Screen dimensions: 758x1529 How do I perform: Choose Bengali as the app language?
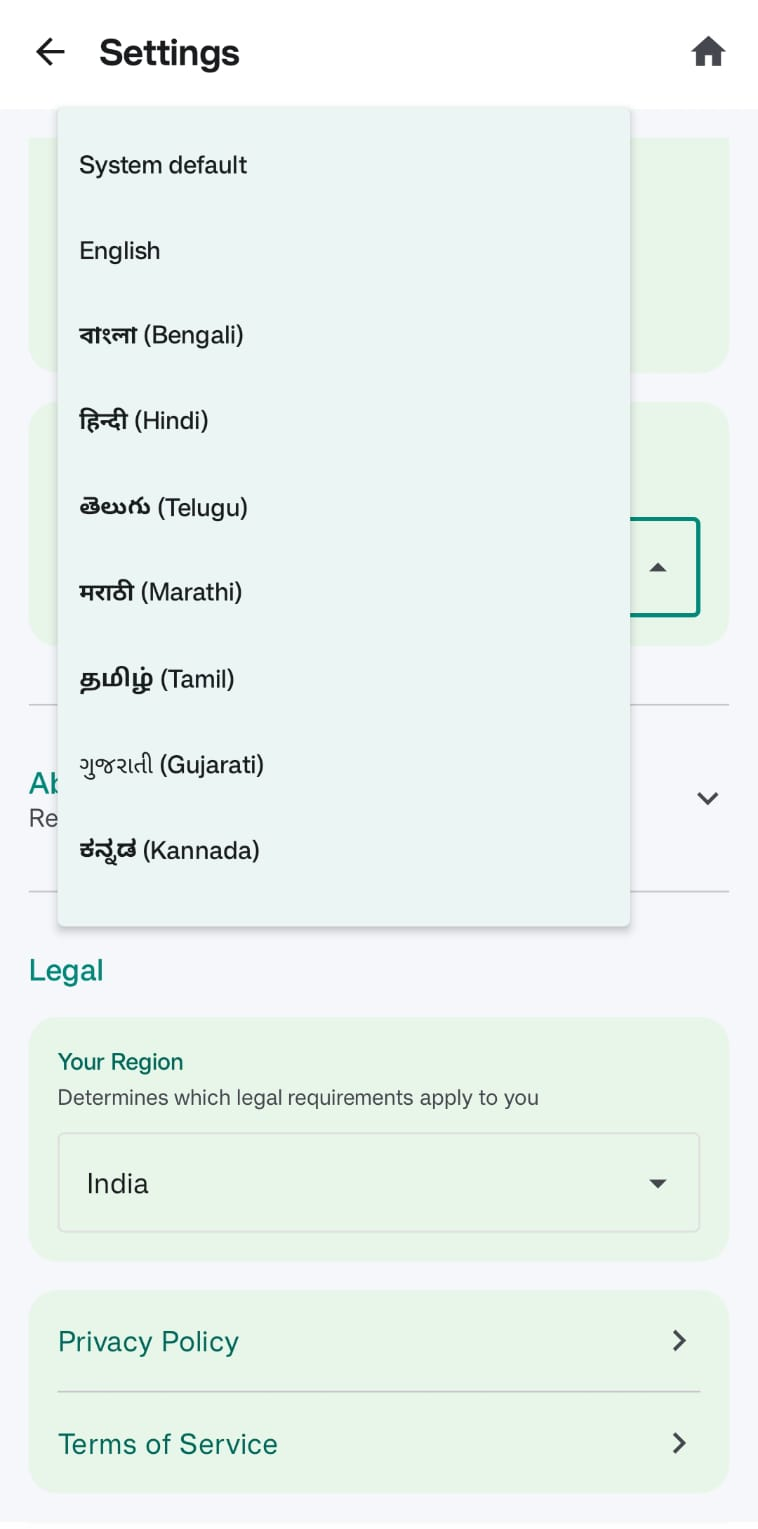coord(159,335)
